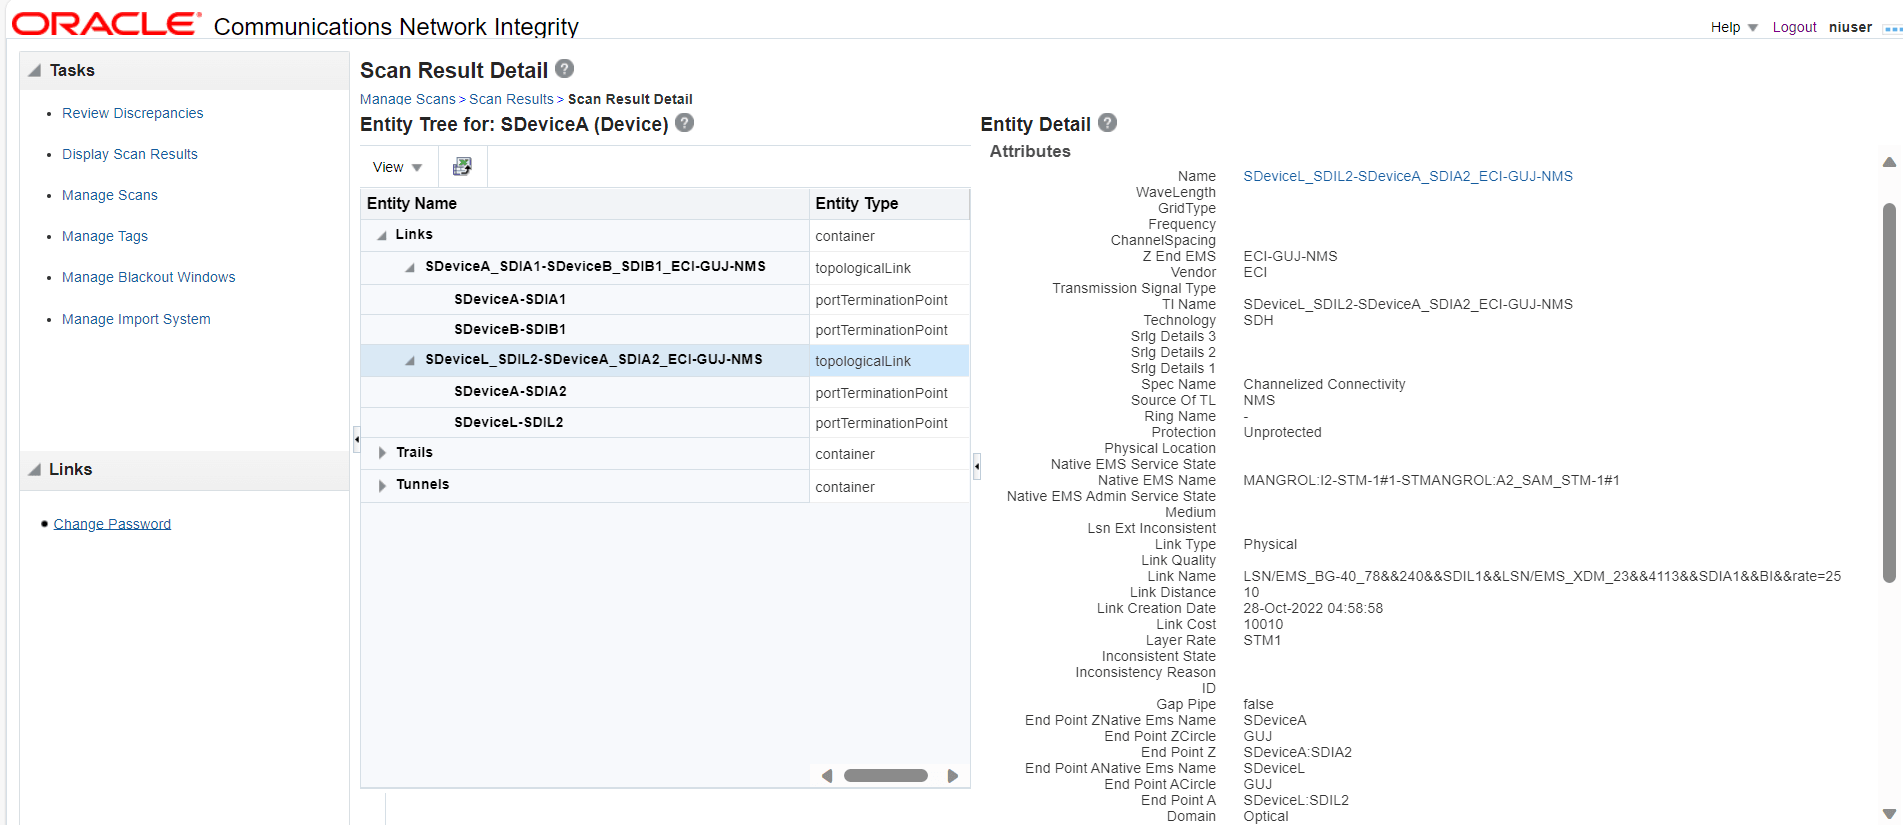Click help icon beside Entity Tree title
The height and width of the screenshot is (825, 1903).
click(684, 123)
